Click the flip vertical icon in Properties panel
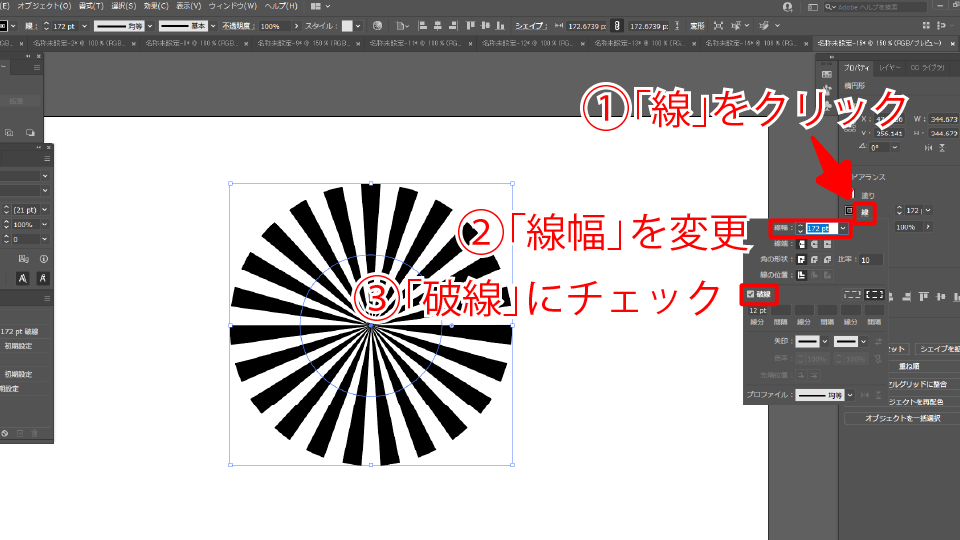The height and width of the screenshot is (540, 960). tap(942, 148)
